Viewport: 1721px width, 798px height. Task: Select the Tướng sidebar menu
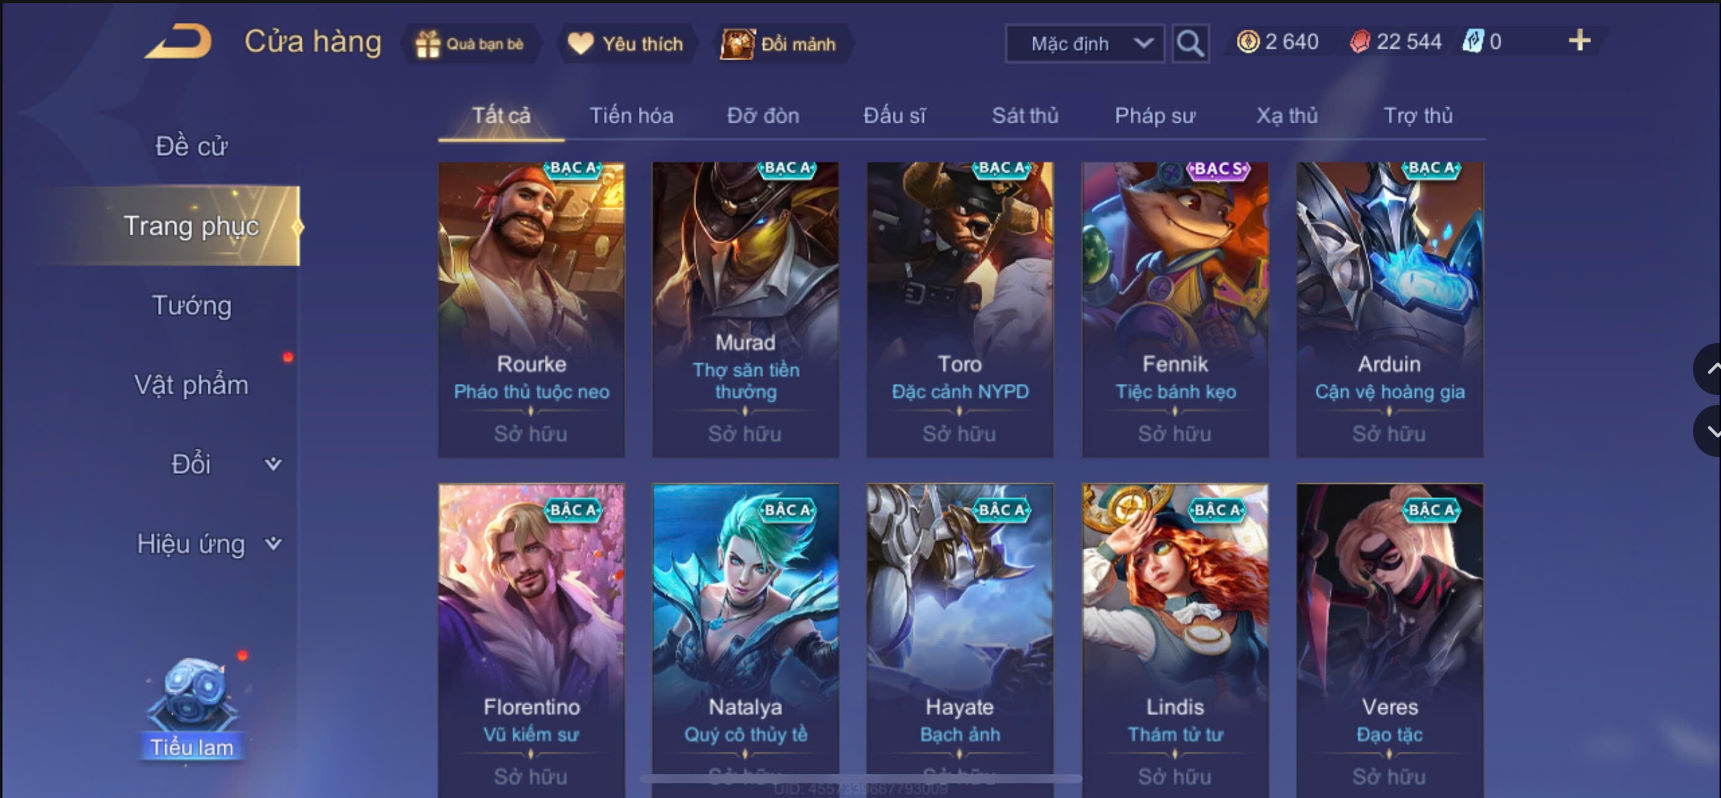(191, 305)
